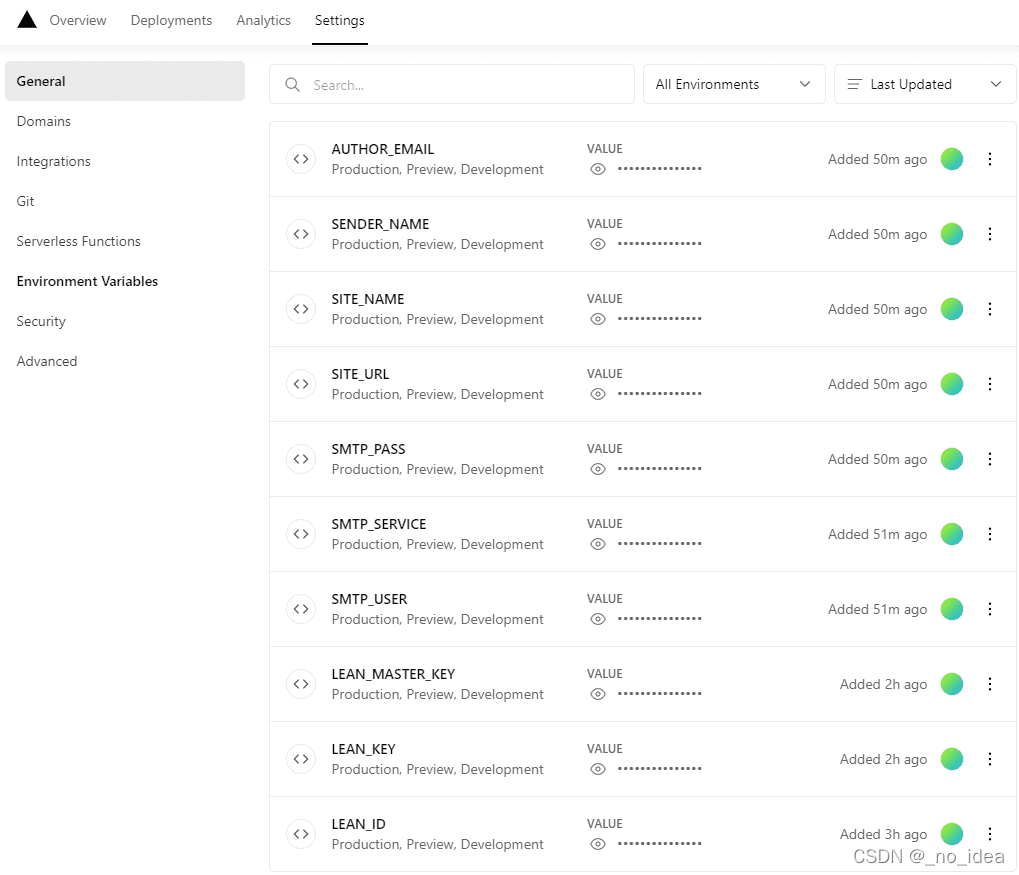Reveal the LEAN_ID value
This screenshot has width=1019, height=875.
(x=598, y=844)
